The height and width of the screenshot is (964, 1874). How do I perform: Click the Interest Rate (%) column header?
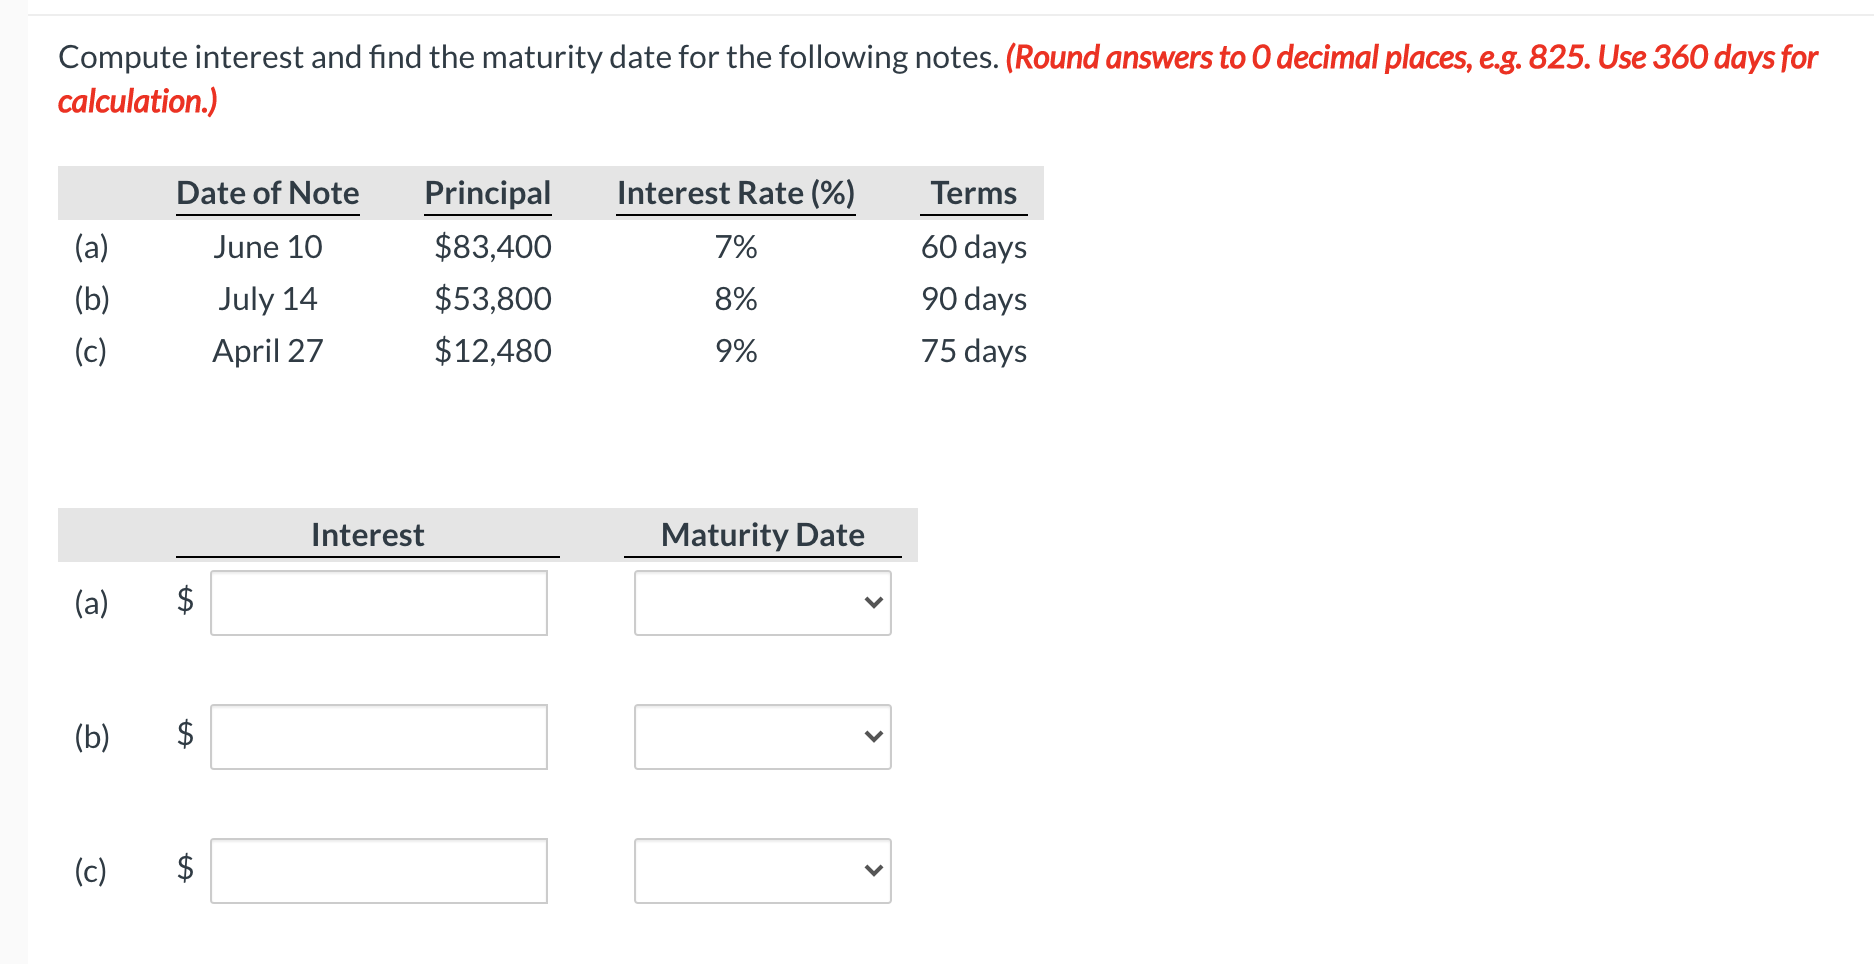[x=735, y=193]
